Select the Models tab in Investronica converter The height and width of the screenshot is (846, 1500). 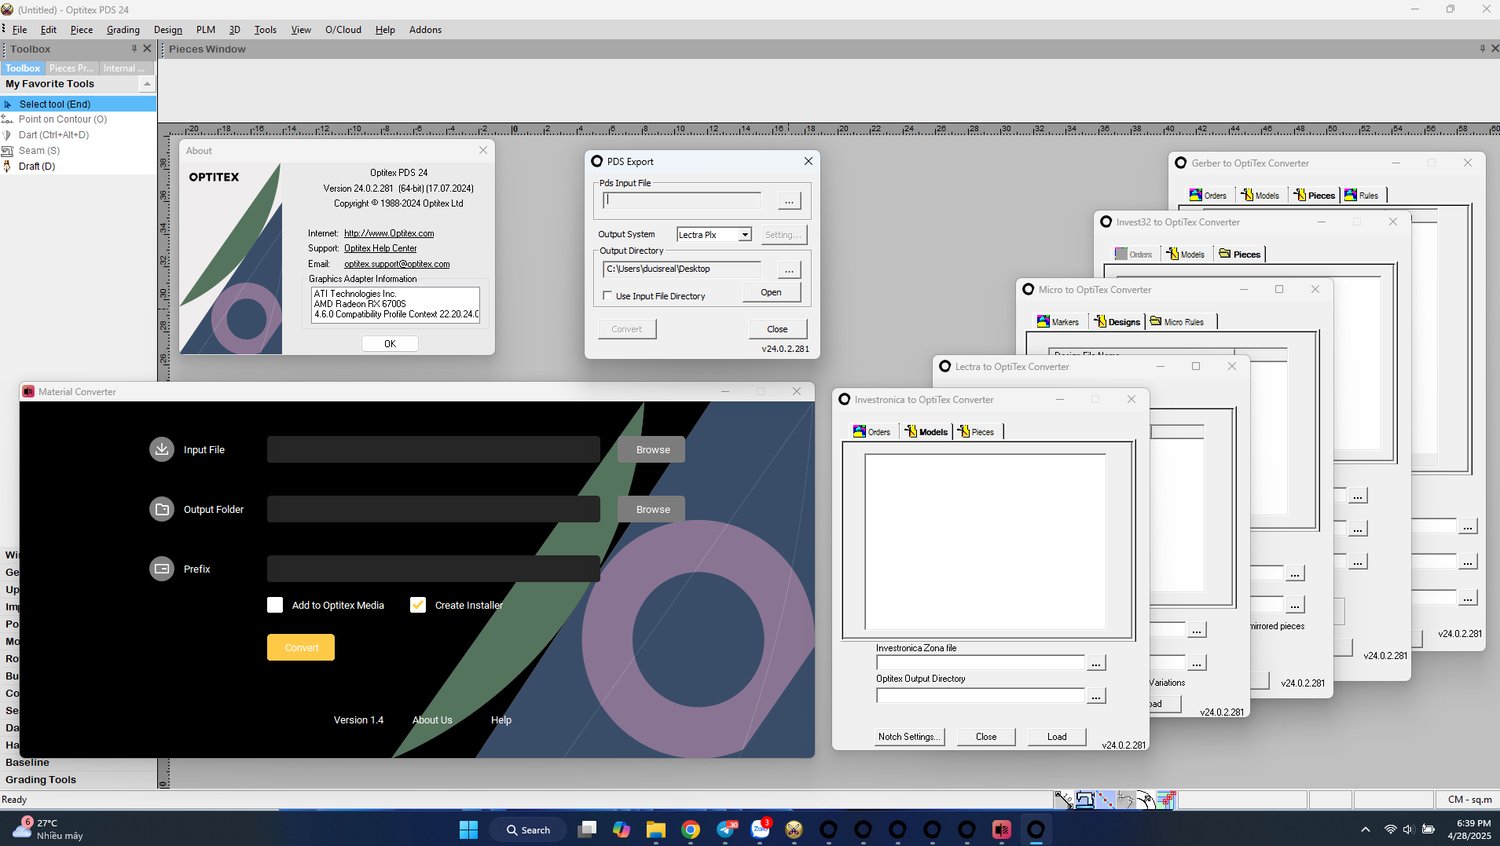(x=926, y=431)
